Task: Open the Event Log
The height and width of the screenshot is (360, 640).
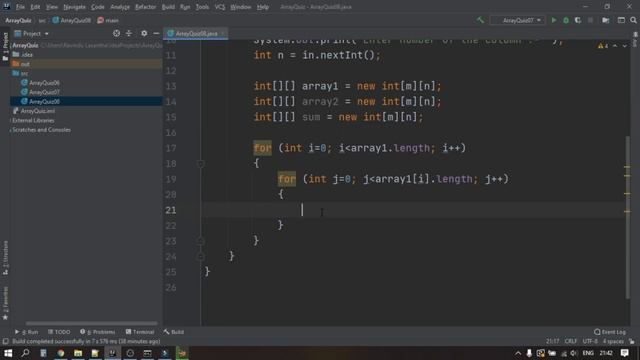Action: (x=610, y=332)
